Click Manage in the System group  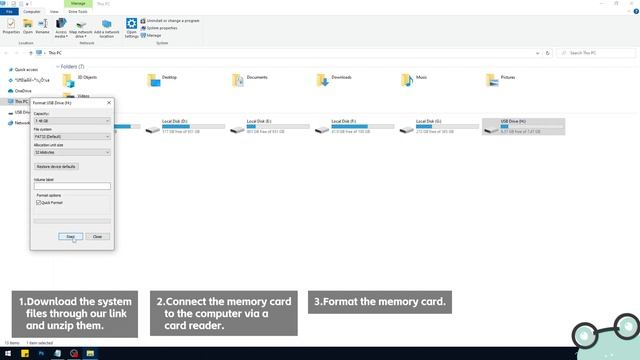151,36
